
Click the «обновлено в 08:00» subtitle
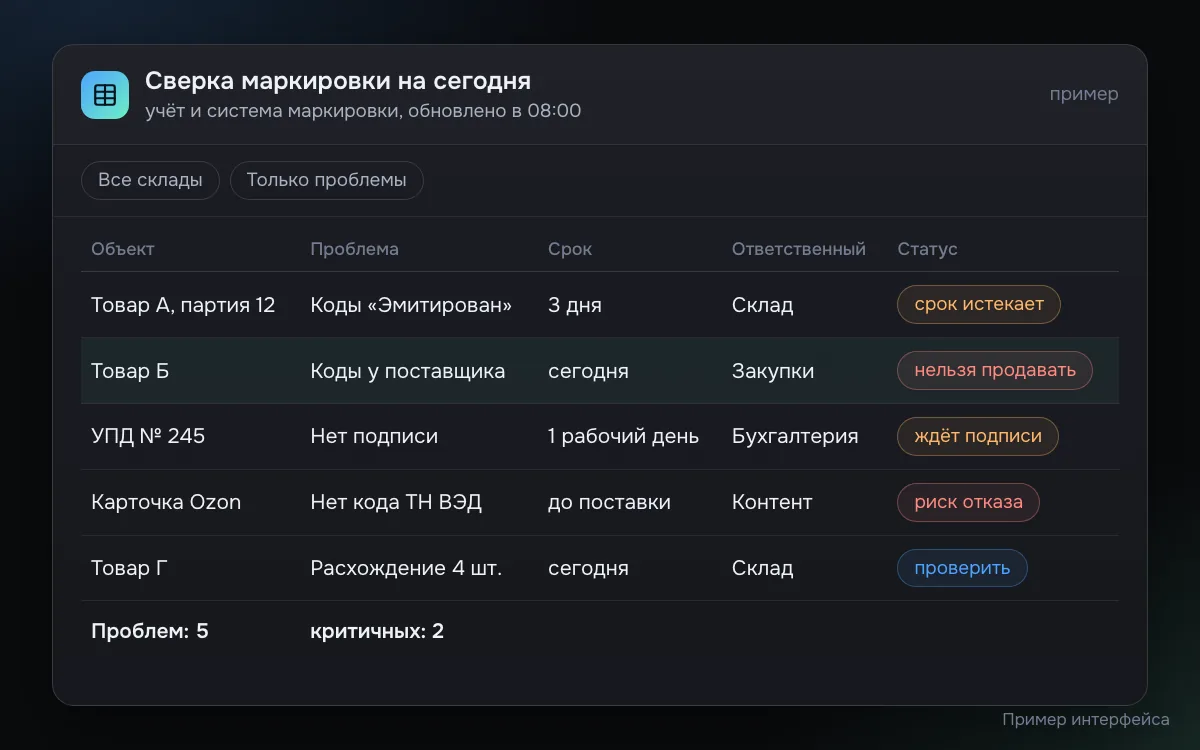(x=494, y=111)
